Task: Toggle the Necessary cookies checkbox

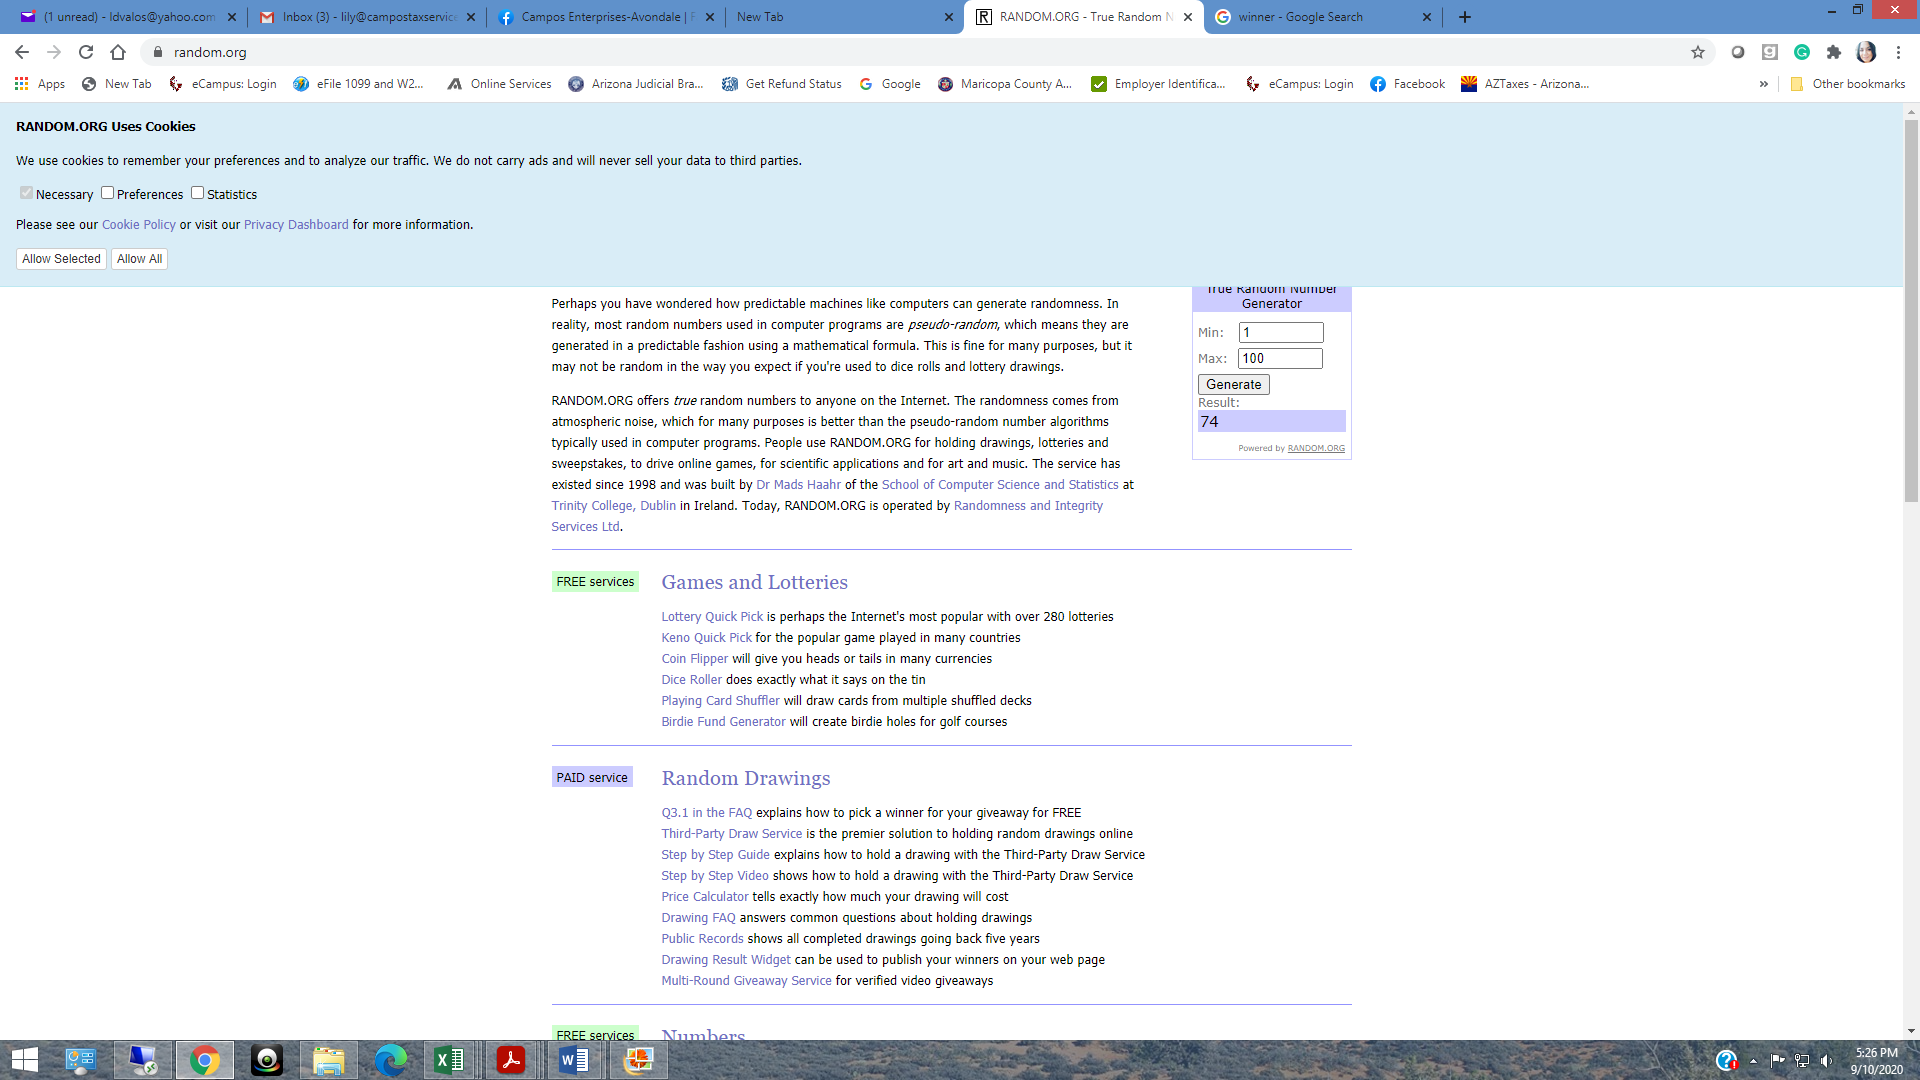Action: pos(26,193)
